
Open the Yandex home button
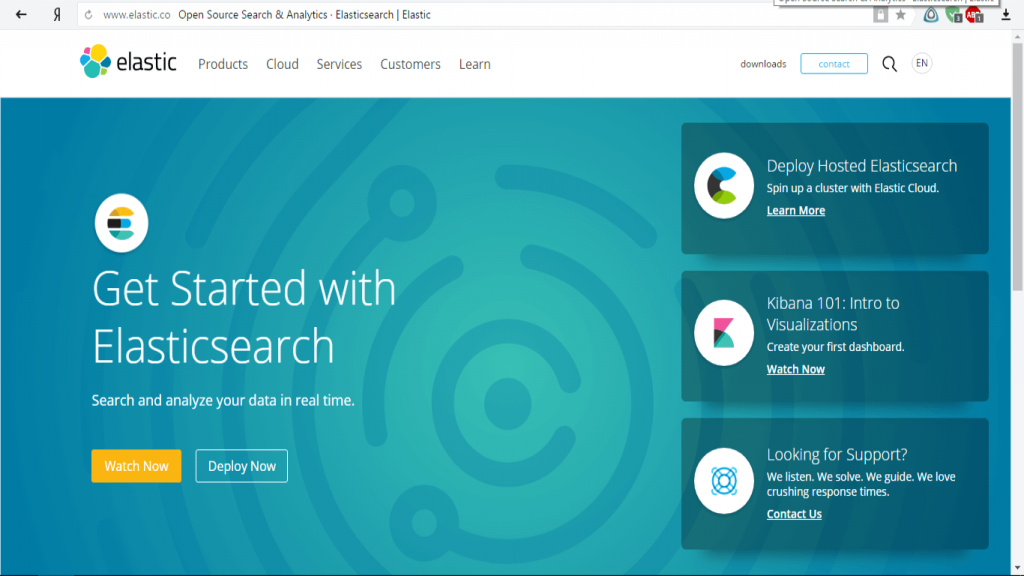pos(57,14)
